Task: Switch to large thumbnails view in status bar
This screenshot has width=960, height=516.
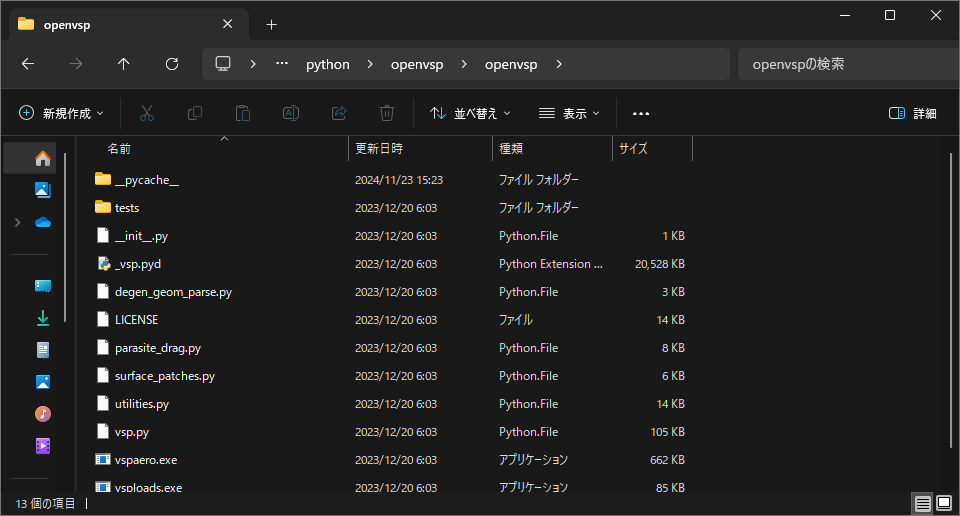Action: tap(944, 504)
